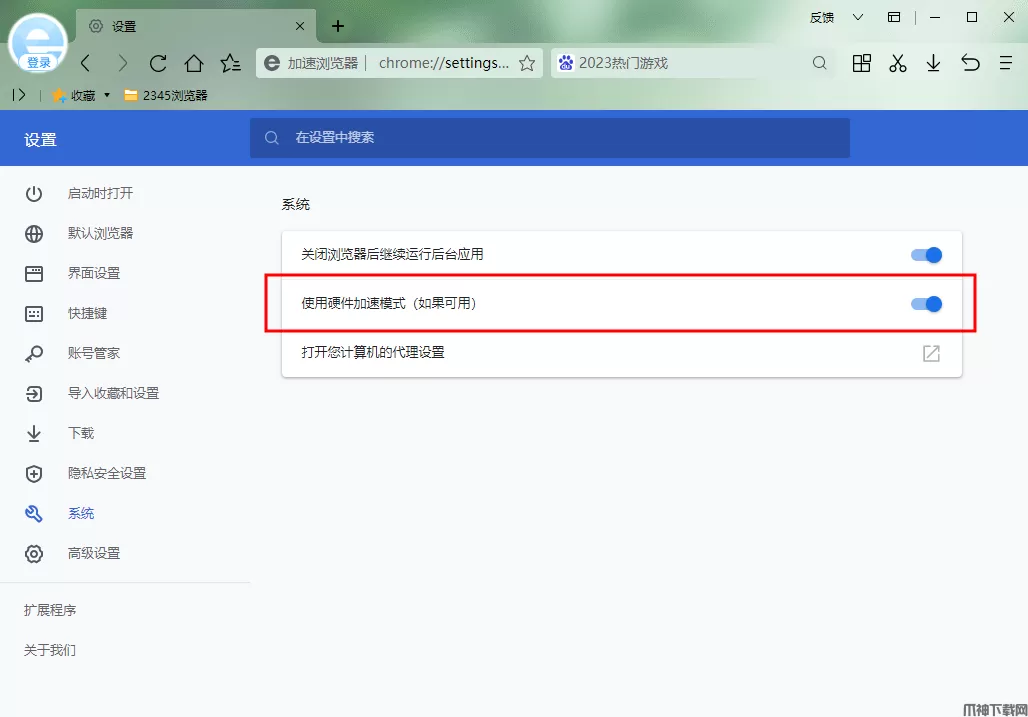
Task: Click the browser login avatar icon
Action: point(38,43)
